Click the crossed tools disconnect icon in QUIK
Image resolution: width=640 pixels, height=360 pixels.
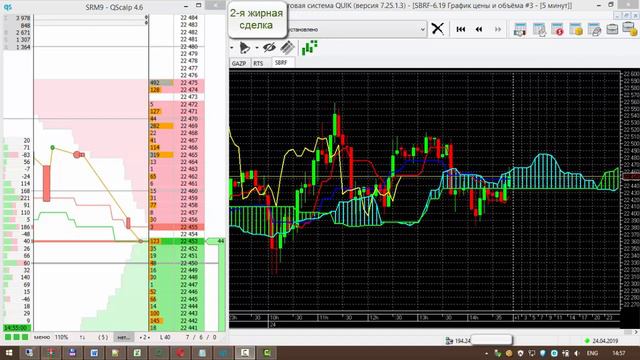pos(438,29)
